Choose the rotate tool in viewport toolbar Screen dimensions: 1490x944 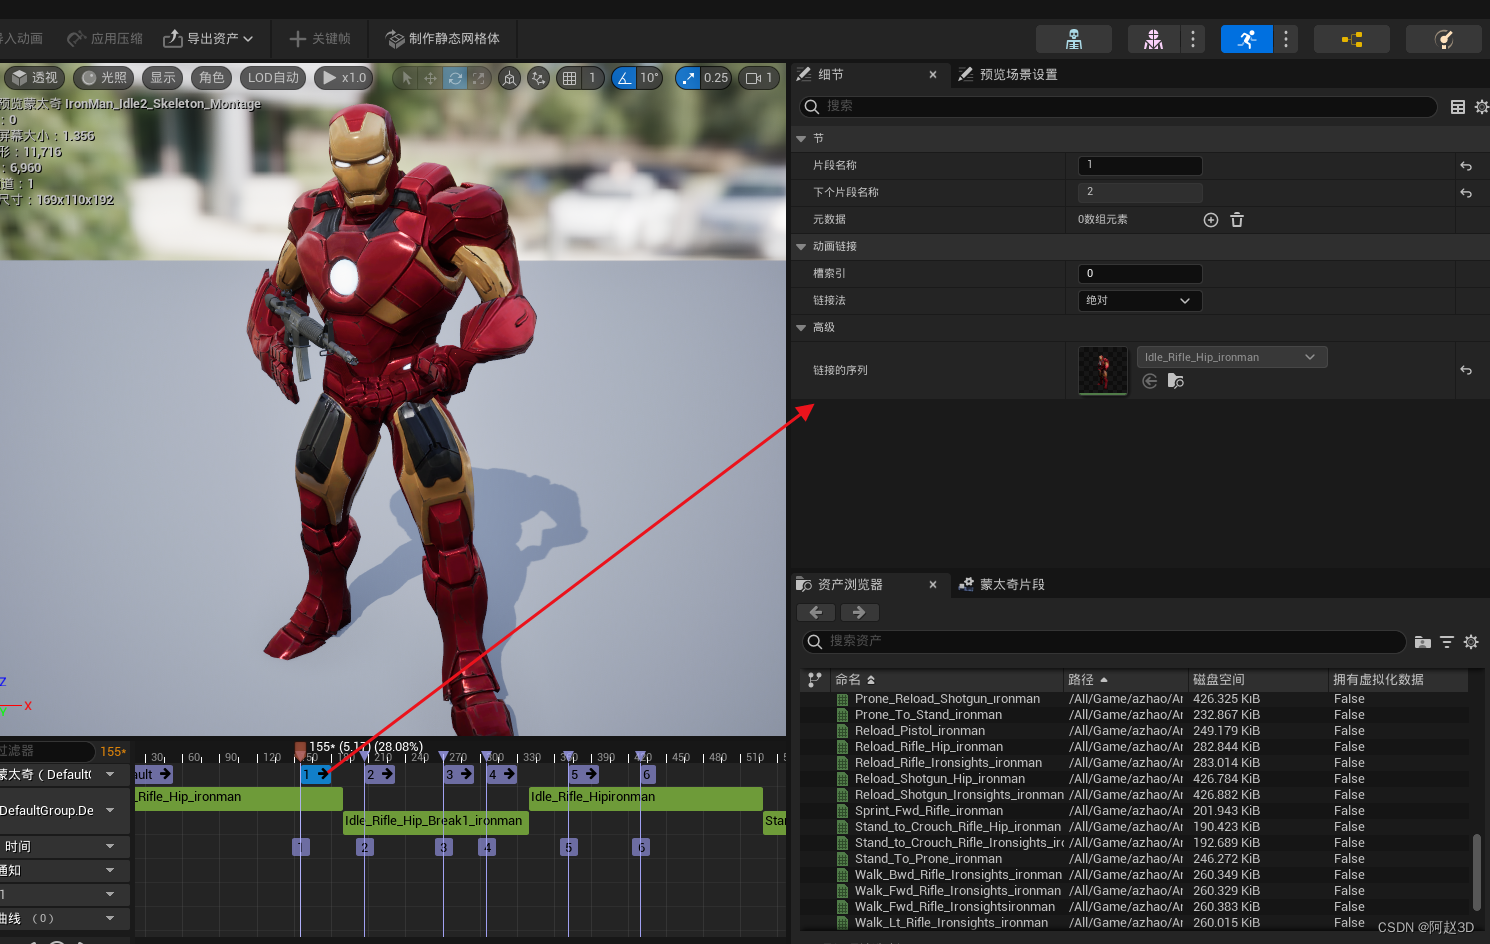pyautogui.click(x=455, y=78)
